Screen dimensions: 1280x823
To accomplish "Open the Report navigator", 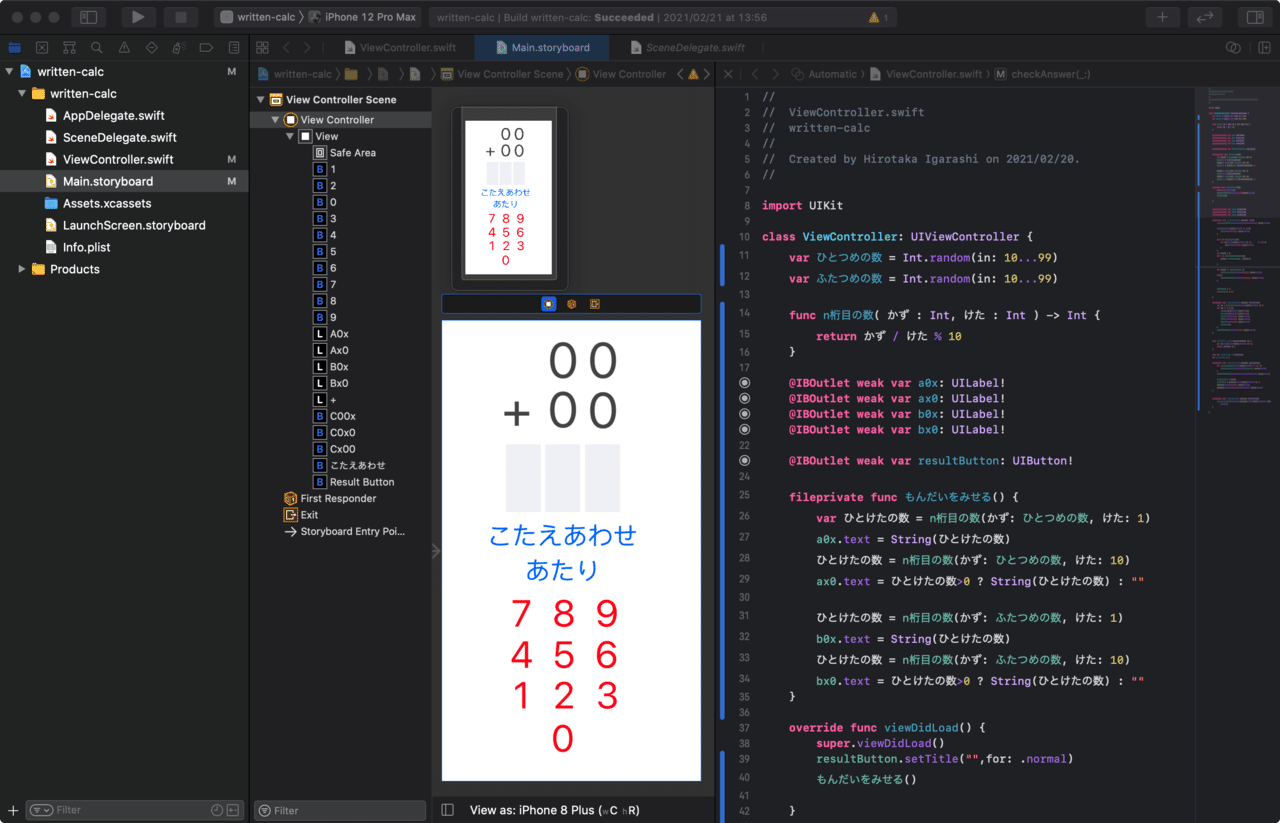I will click(x=233, y=47).
